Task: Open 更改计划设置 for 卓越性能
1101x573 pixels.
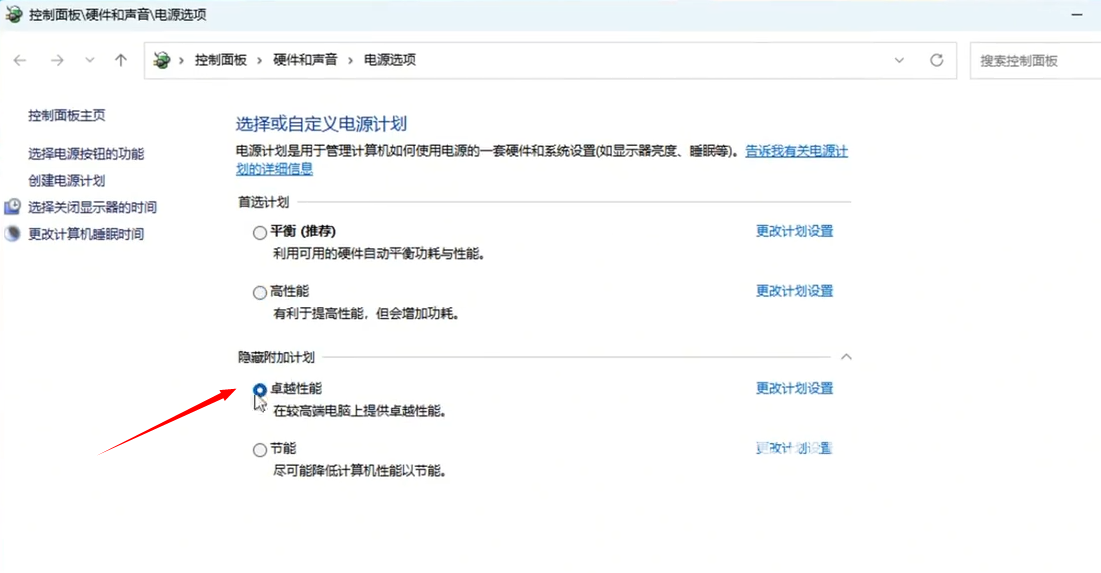Action: [x=794, y=388]
